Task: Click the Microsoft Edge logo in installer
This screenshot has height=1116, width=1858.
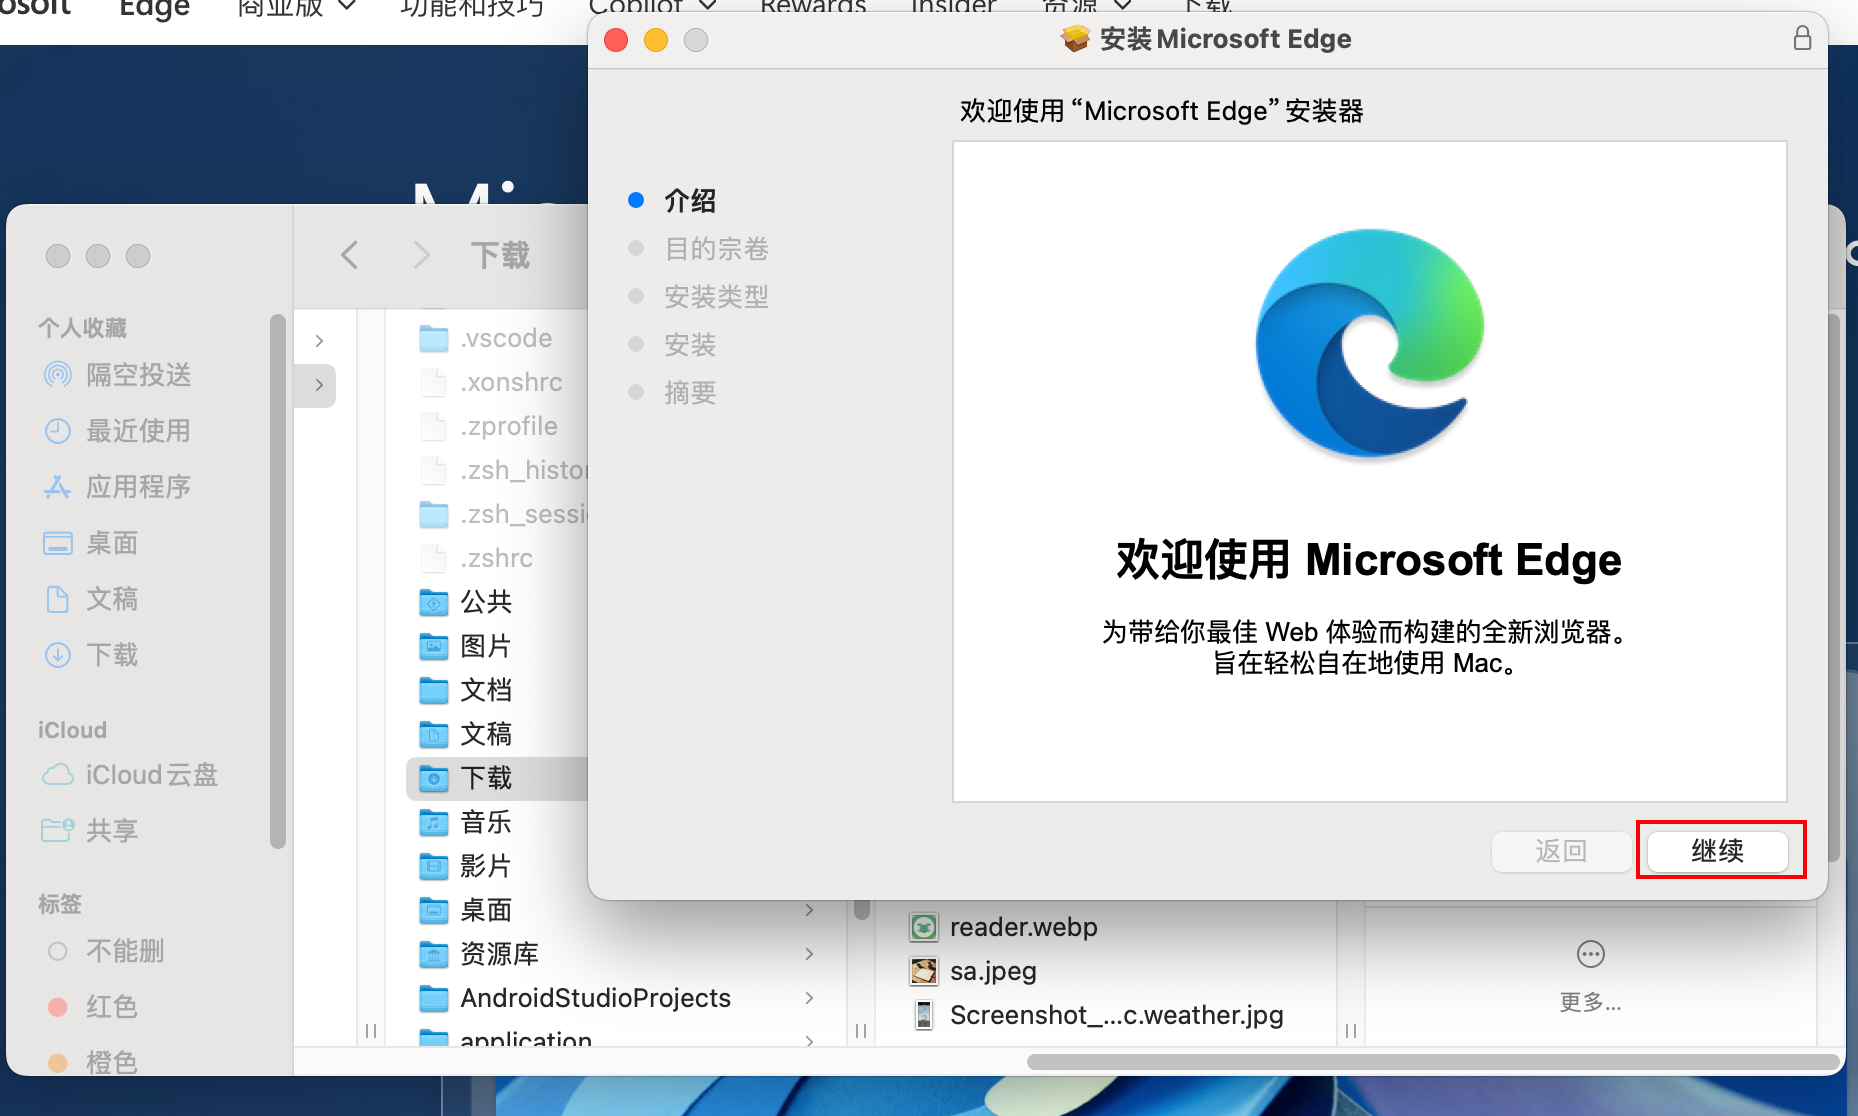Action: tap(1370, 343)
